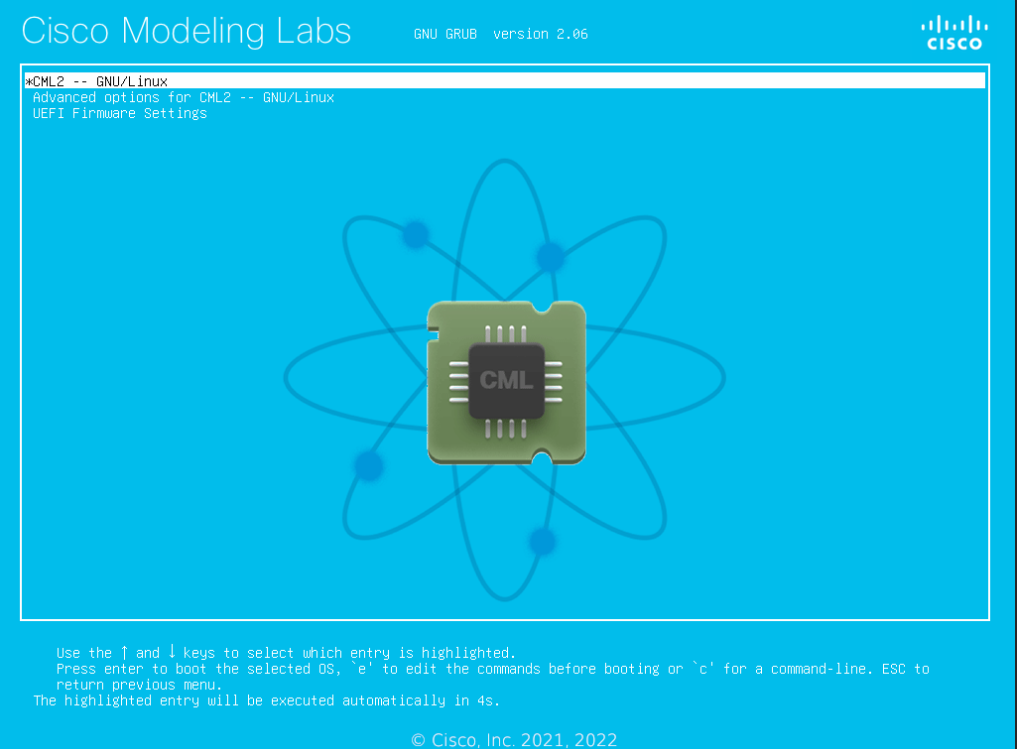Click the green CML chip icon
This screenshot has height=749, width=1017.
point(506,383)
